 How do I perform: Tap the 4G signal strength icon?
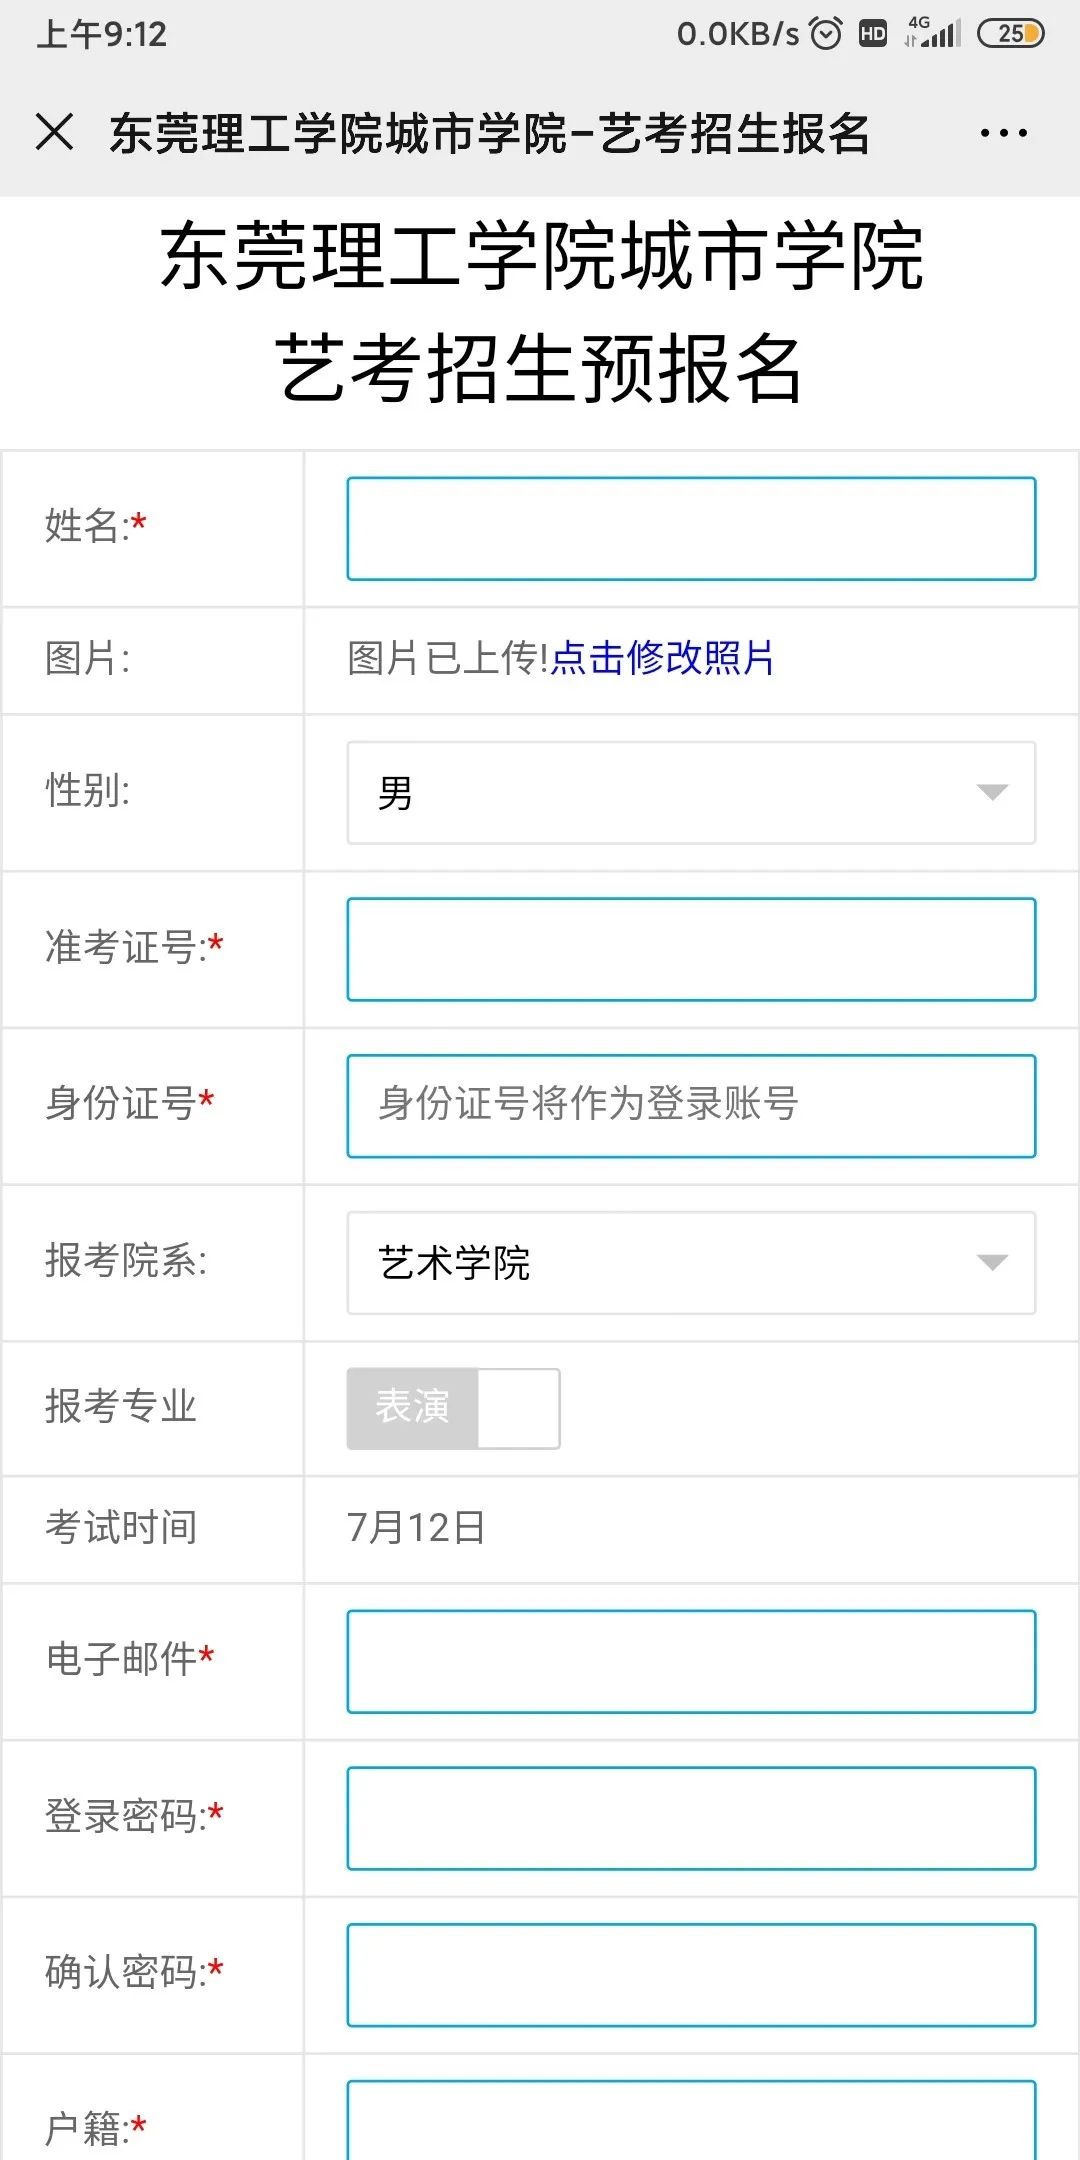click(933, 33)
